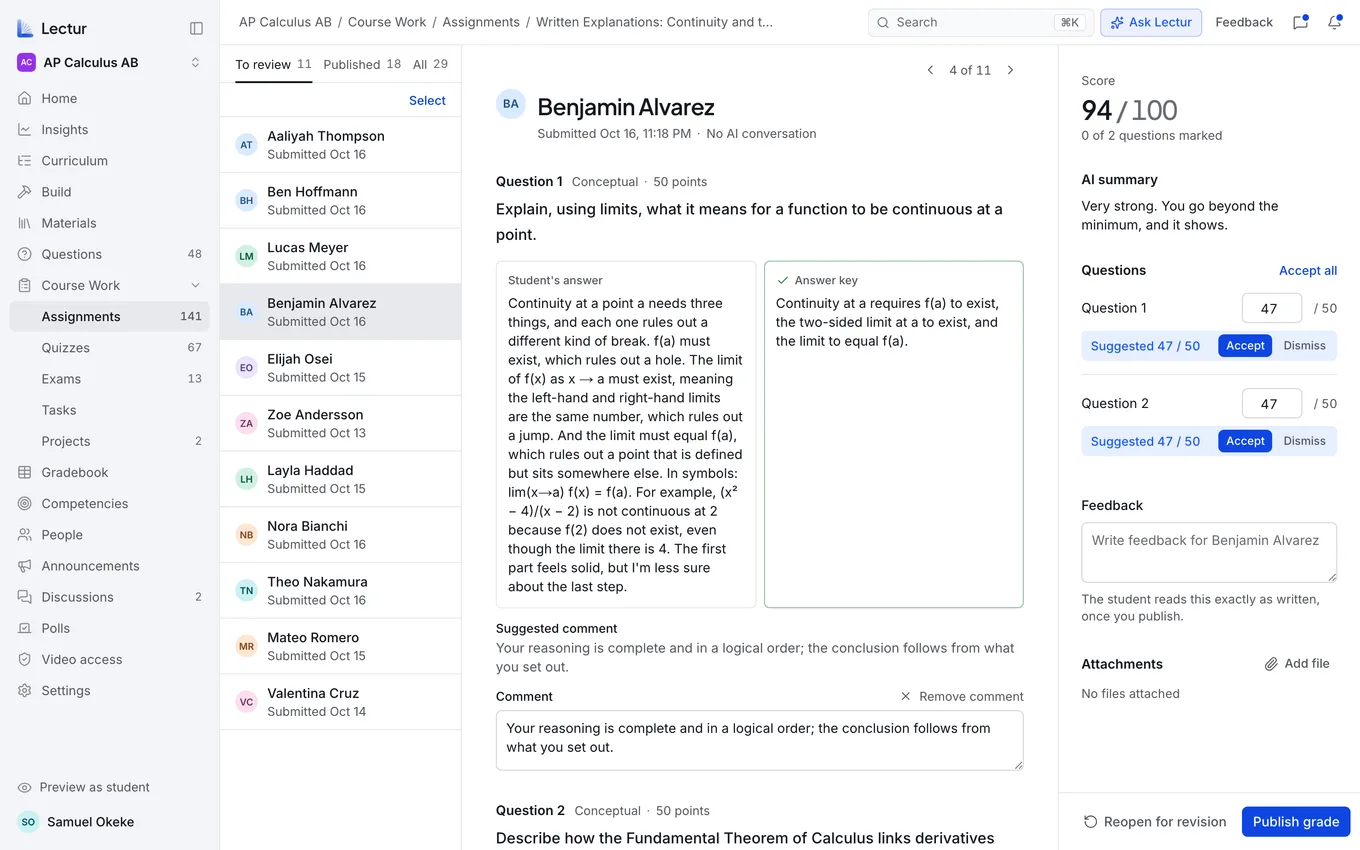Image resolution: width=1360 pixels, height=850 pixels.
Task: Switch to the All submissions tab
Action: pyautogui.click(x=430, y=64)
